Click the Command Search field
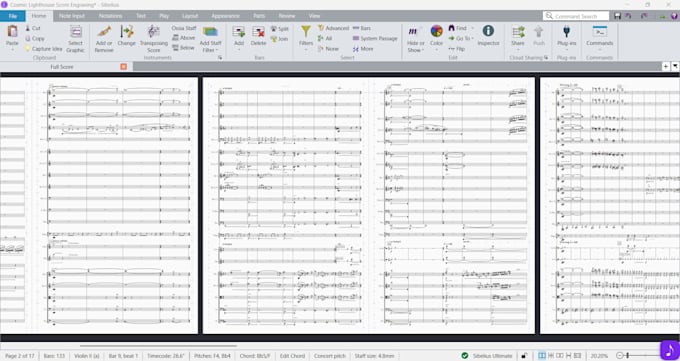Screen dimensions: 680x361 [576, 16]
